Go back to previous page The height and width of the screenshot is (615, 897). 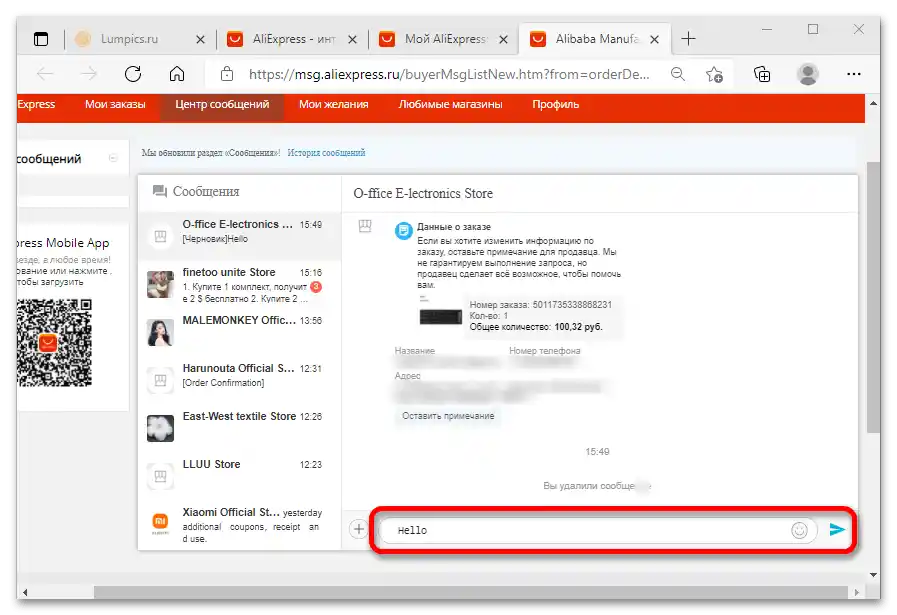(x=45, y=74)
